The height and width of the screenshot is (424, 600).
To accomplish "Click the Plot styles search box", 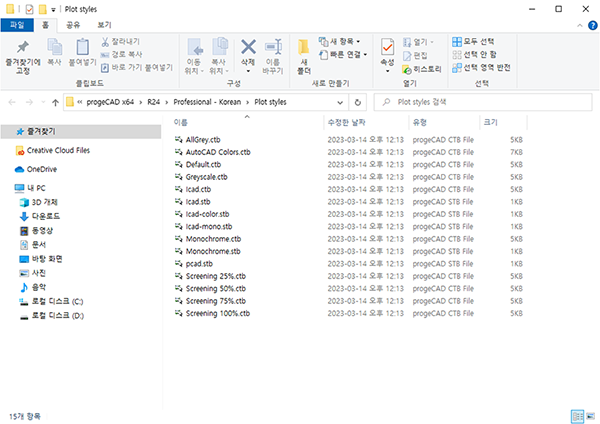I will click(483, 102).
